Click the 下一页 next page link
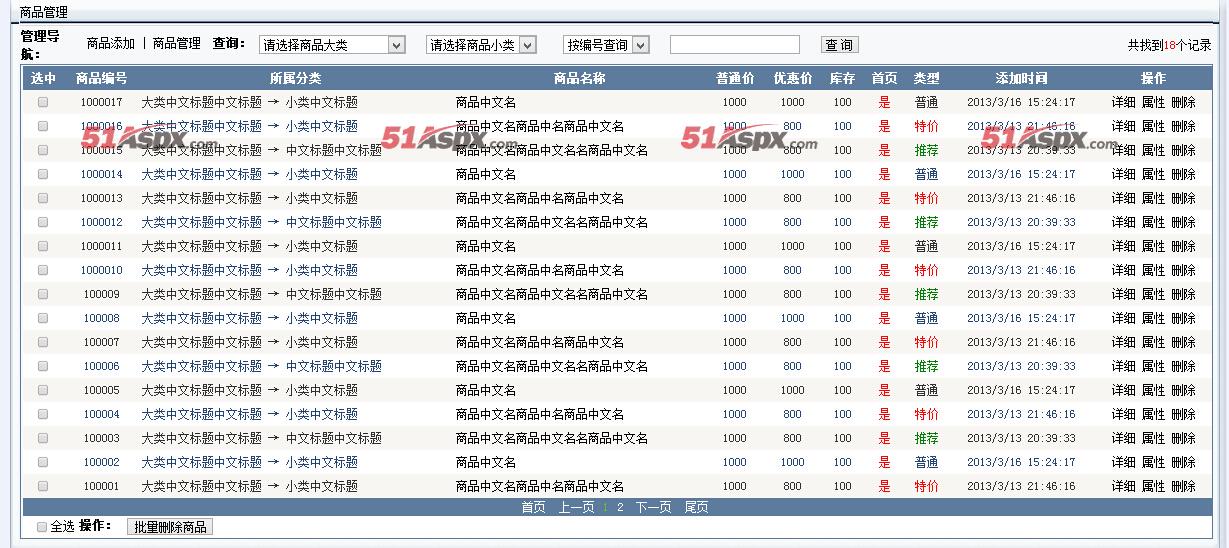 (x=653, y=508)
